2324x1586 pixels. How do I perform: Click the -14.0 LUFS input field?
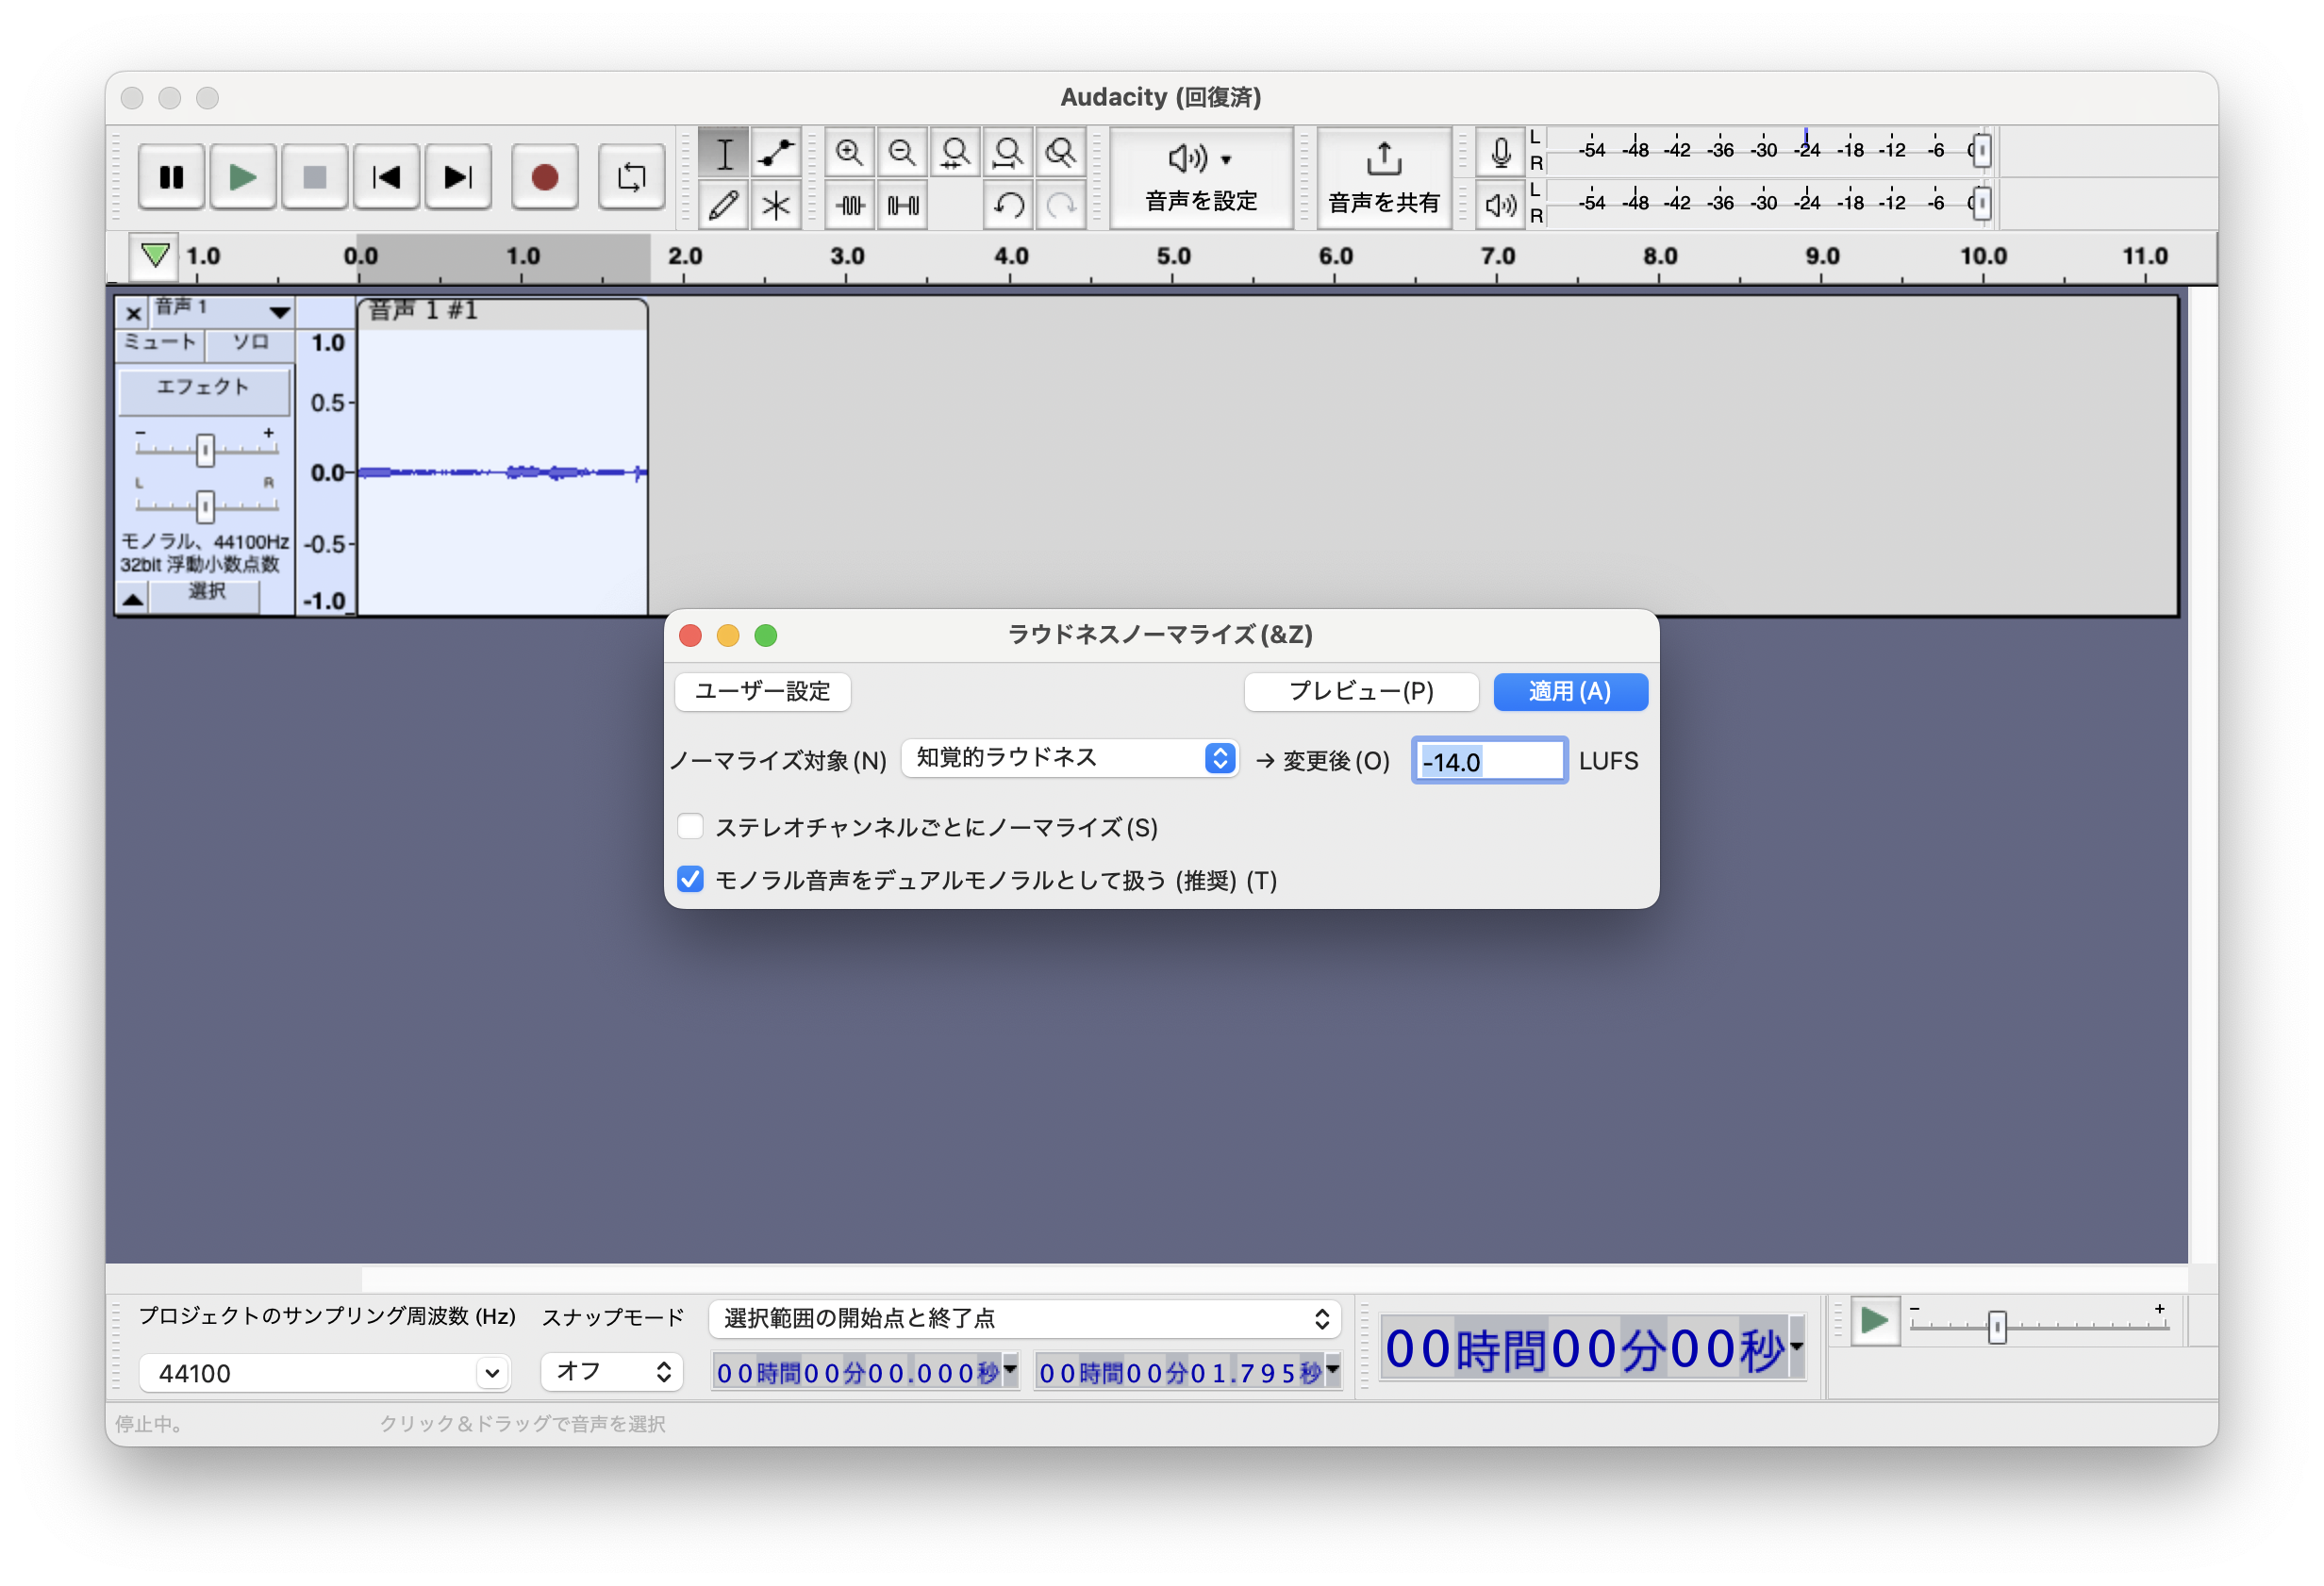[x=1489, y=761]
